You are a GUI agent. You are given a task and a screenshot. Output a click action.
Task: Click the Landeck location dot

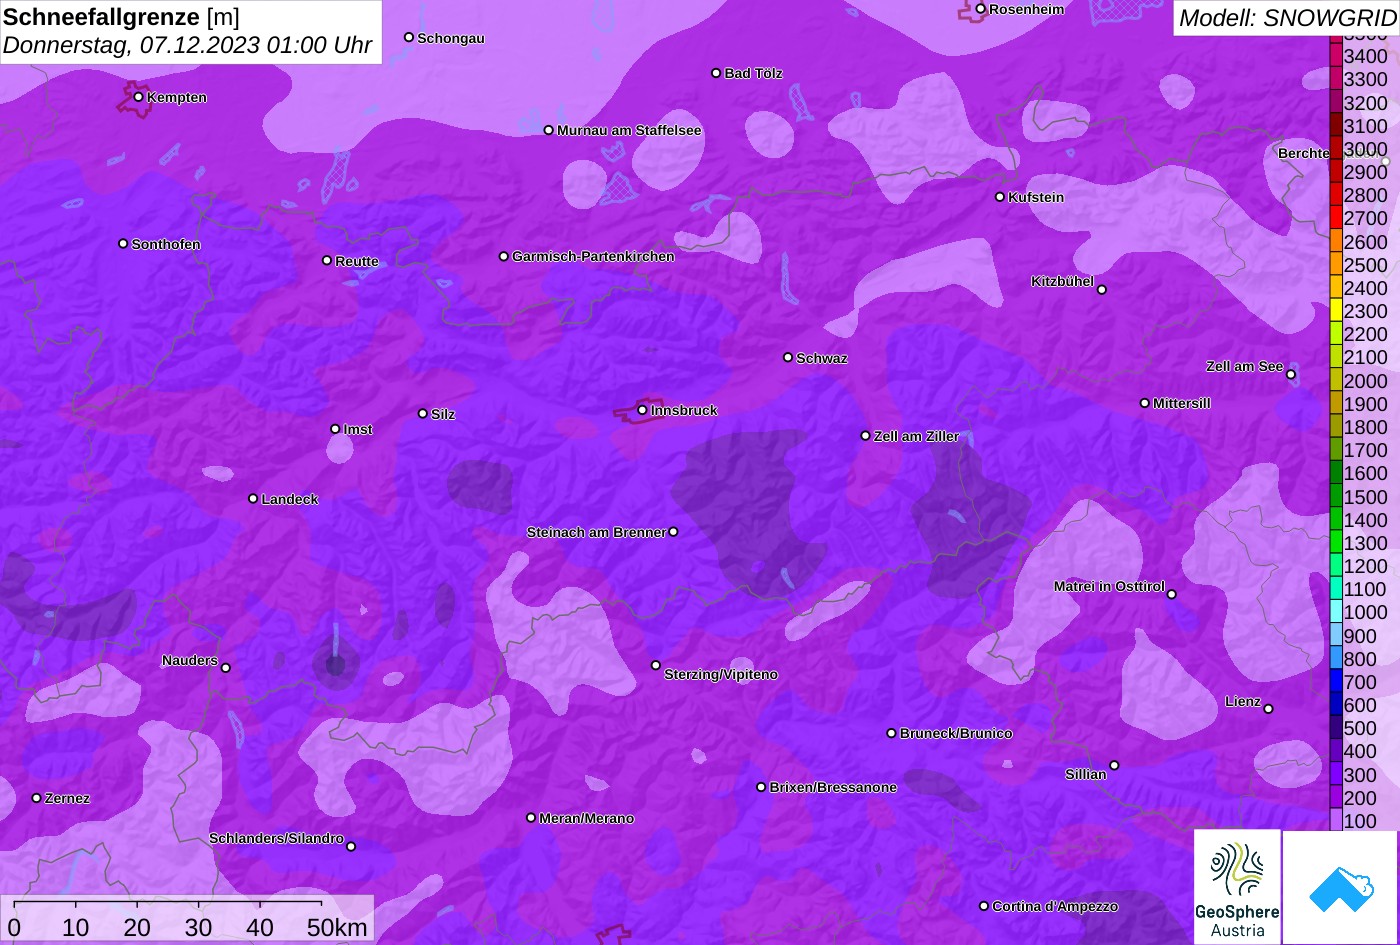pyautogui.click(x=253, y=498)
